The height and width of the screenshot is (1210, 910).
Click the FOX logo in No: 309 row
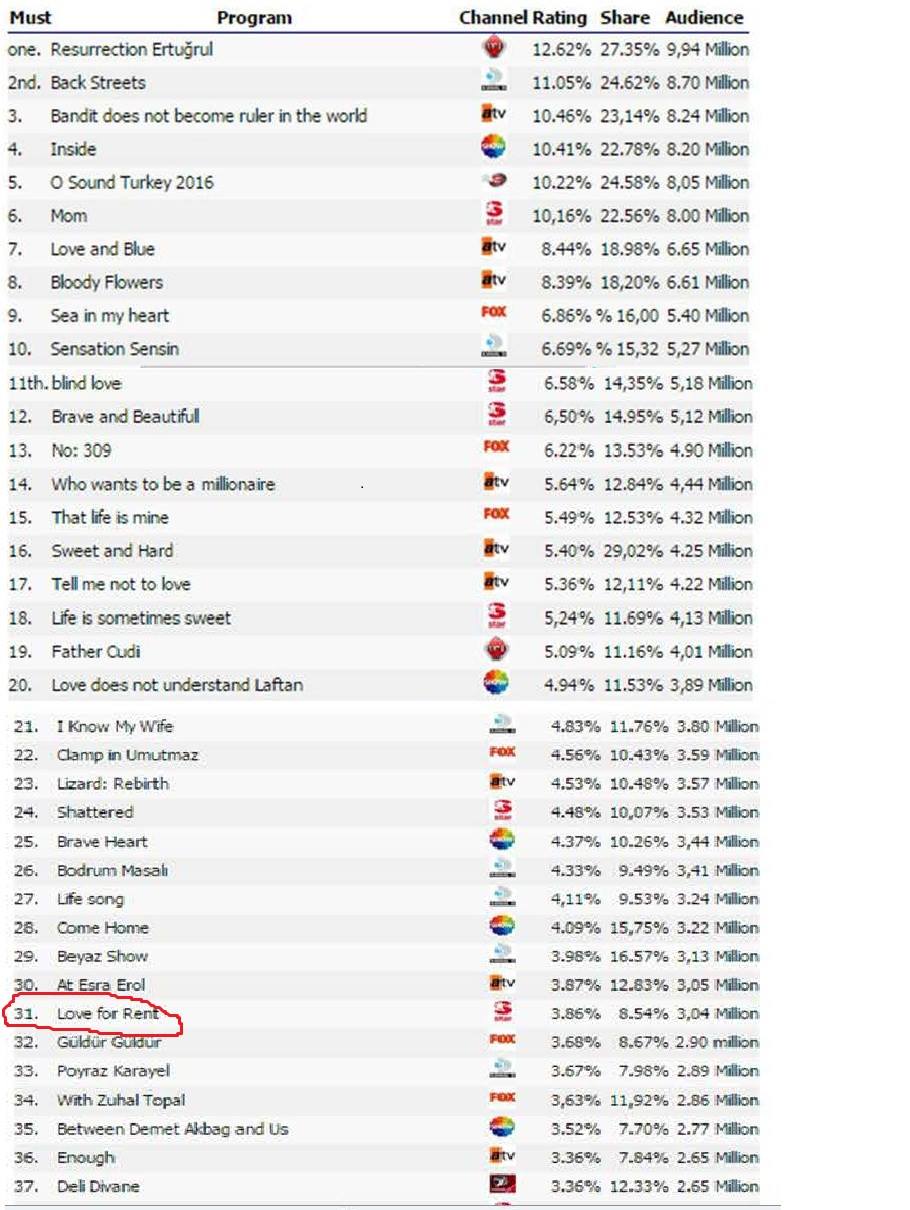coord(495,448)
